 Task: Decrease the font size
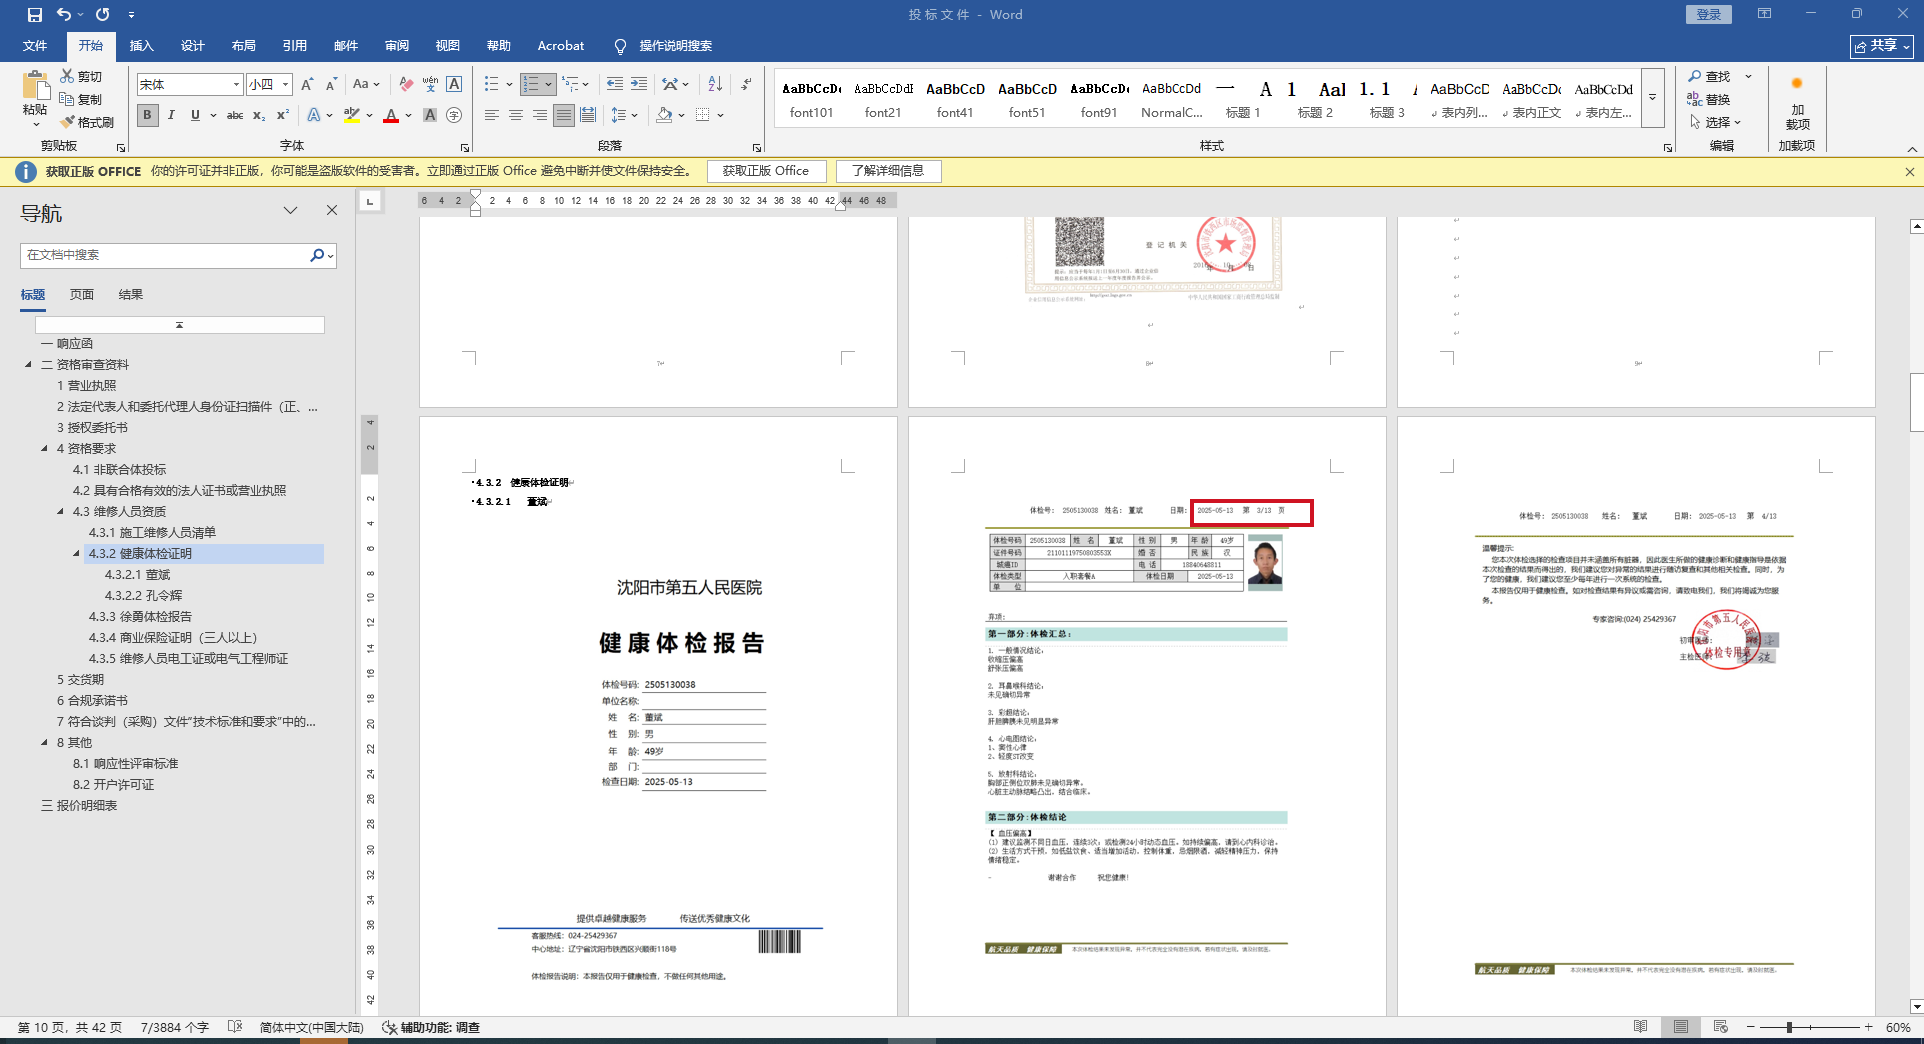[x=331, y=85]
